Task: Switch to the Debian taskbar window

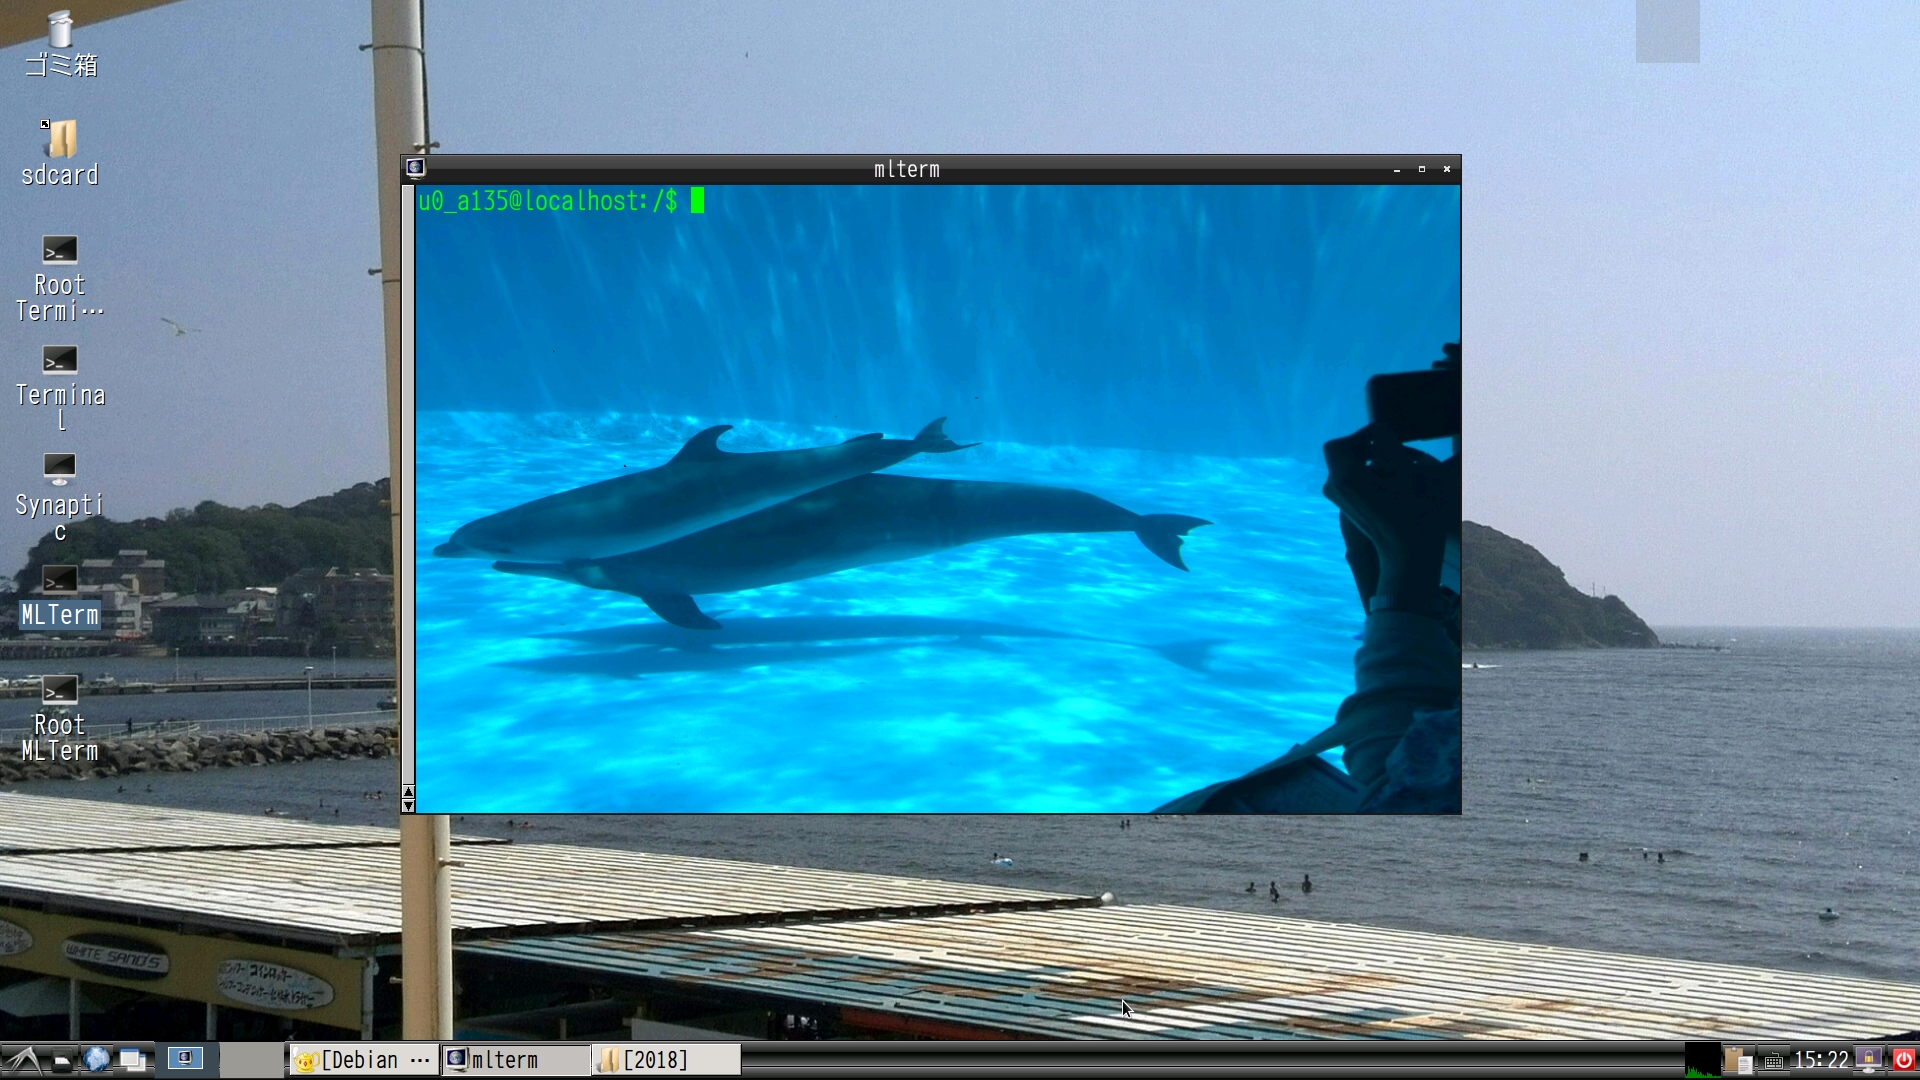Action: (364, 1060)
